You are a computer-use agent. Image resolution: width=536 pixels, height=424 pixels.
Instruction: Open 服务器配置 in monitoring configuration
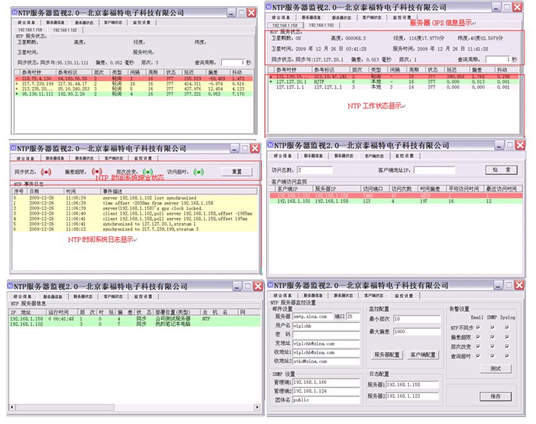click(x=387, y=355)
